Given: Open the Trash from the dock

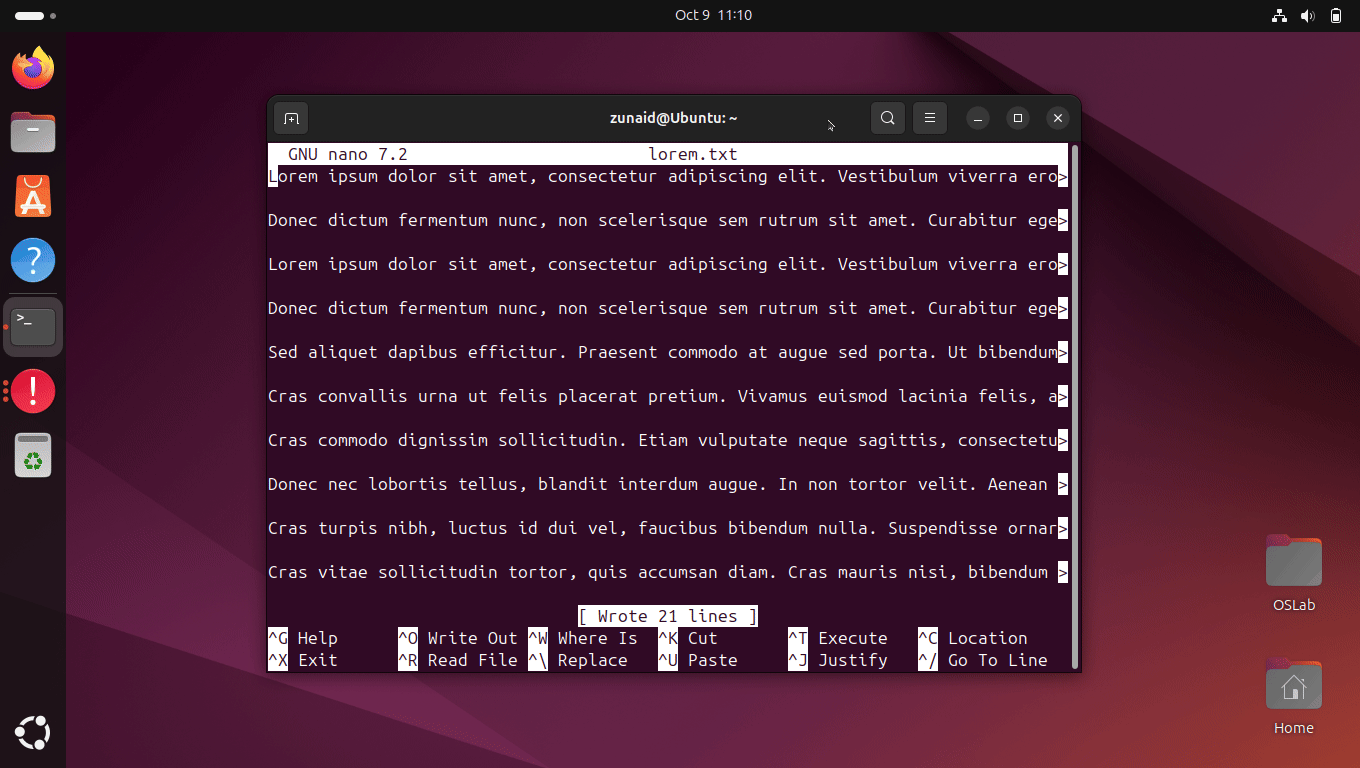Looking at the screenshot, I should tap(33, 455).
